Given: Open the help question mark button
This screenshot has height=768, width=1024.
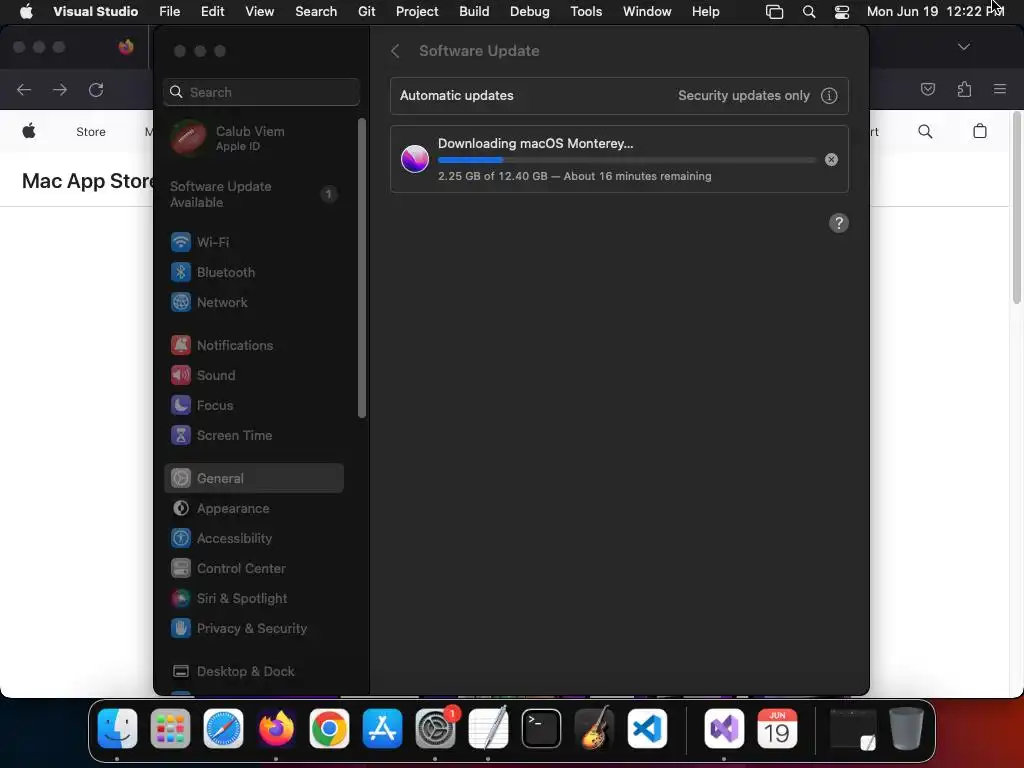Looking at the screenshot, I should pos(839,223).
